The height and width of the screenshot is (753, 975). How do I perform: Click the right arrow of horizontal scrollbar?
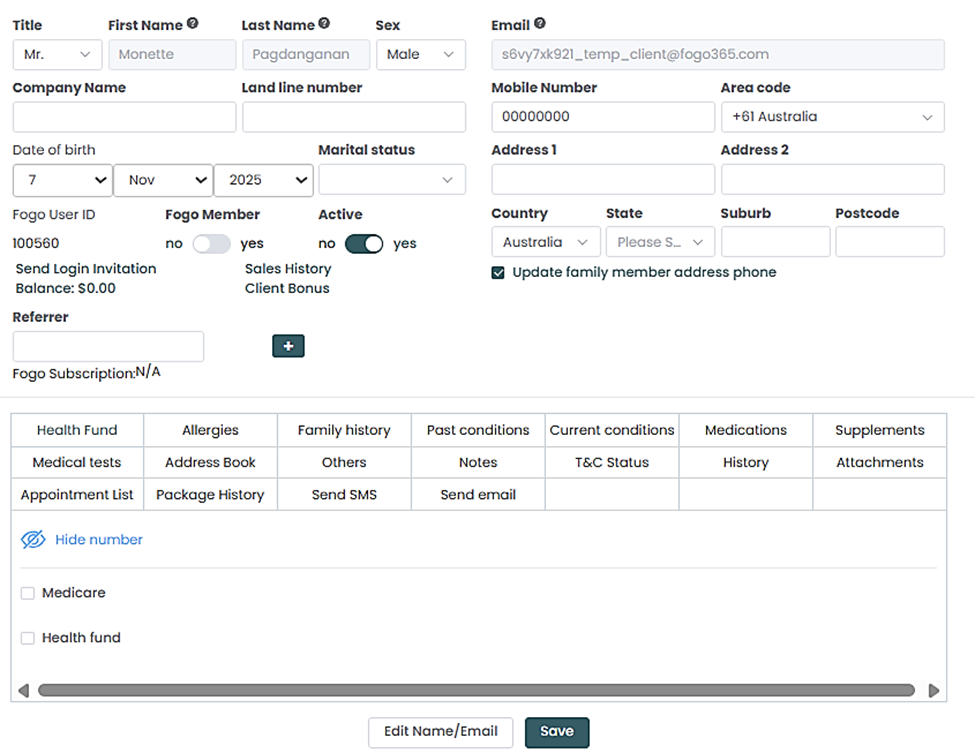point(934,690)
